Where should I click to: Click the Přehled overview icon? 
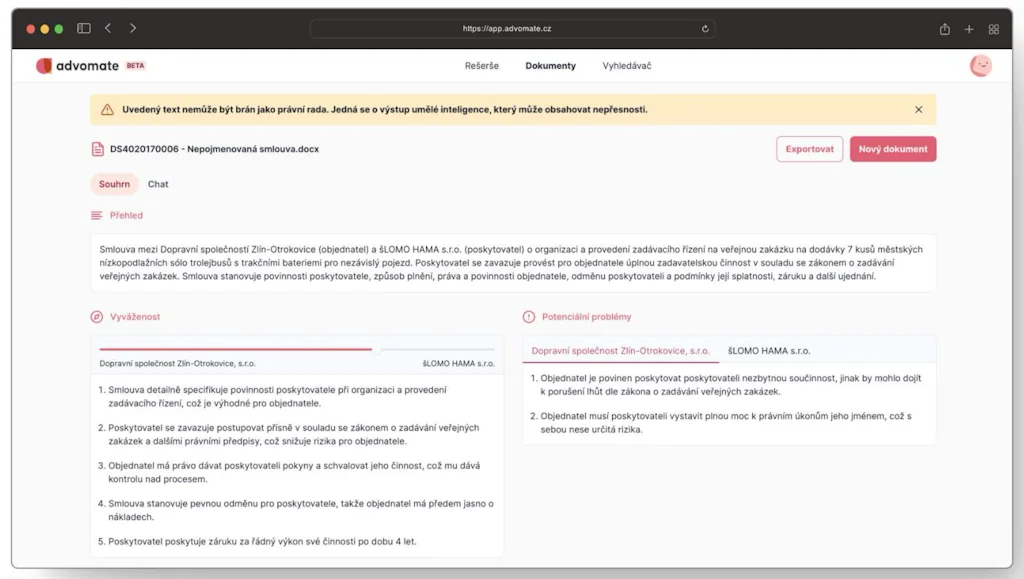(x=96, y=215)
